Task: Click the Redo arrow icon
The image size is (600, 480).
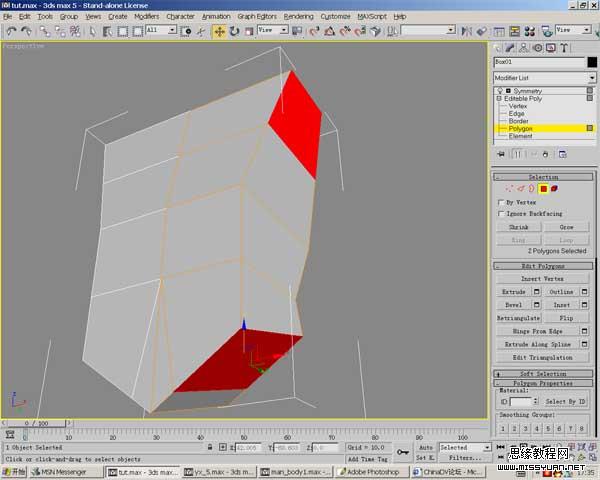Action: coord(26,31)
